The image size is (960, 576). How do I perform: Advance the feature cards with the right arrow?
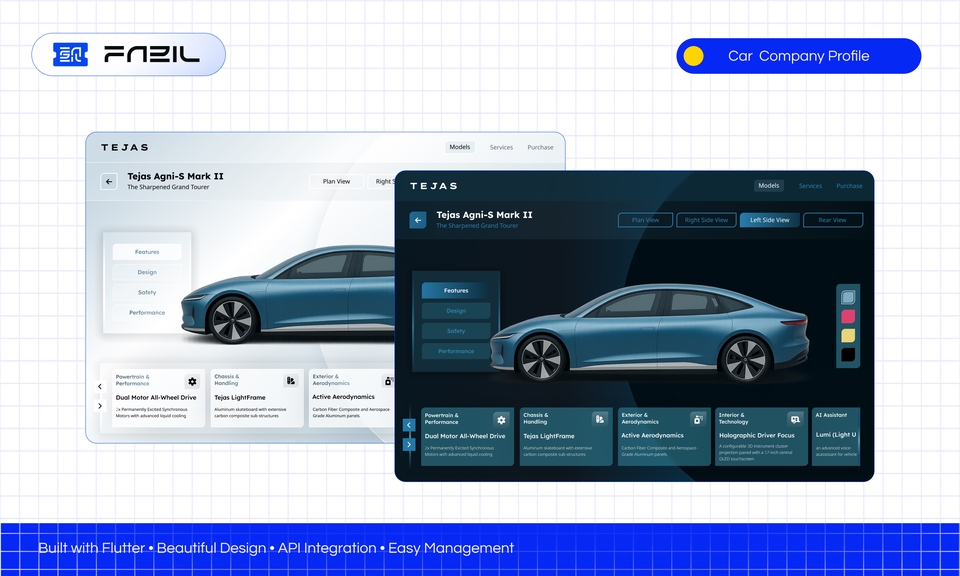(x=408, y=443)
